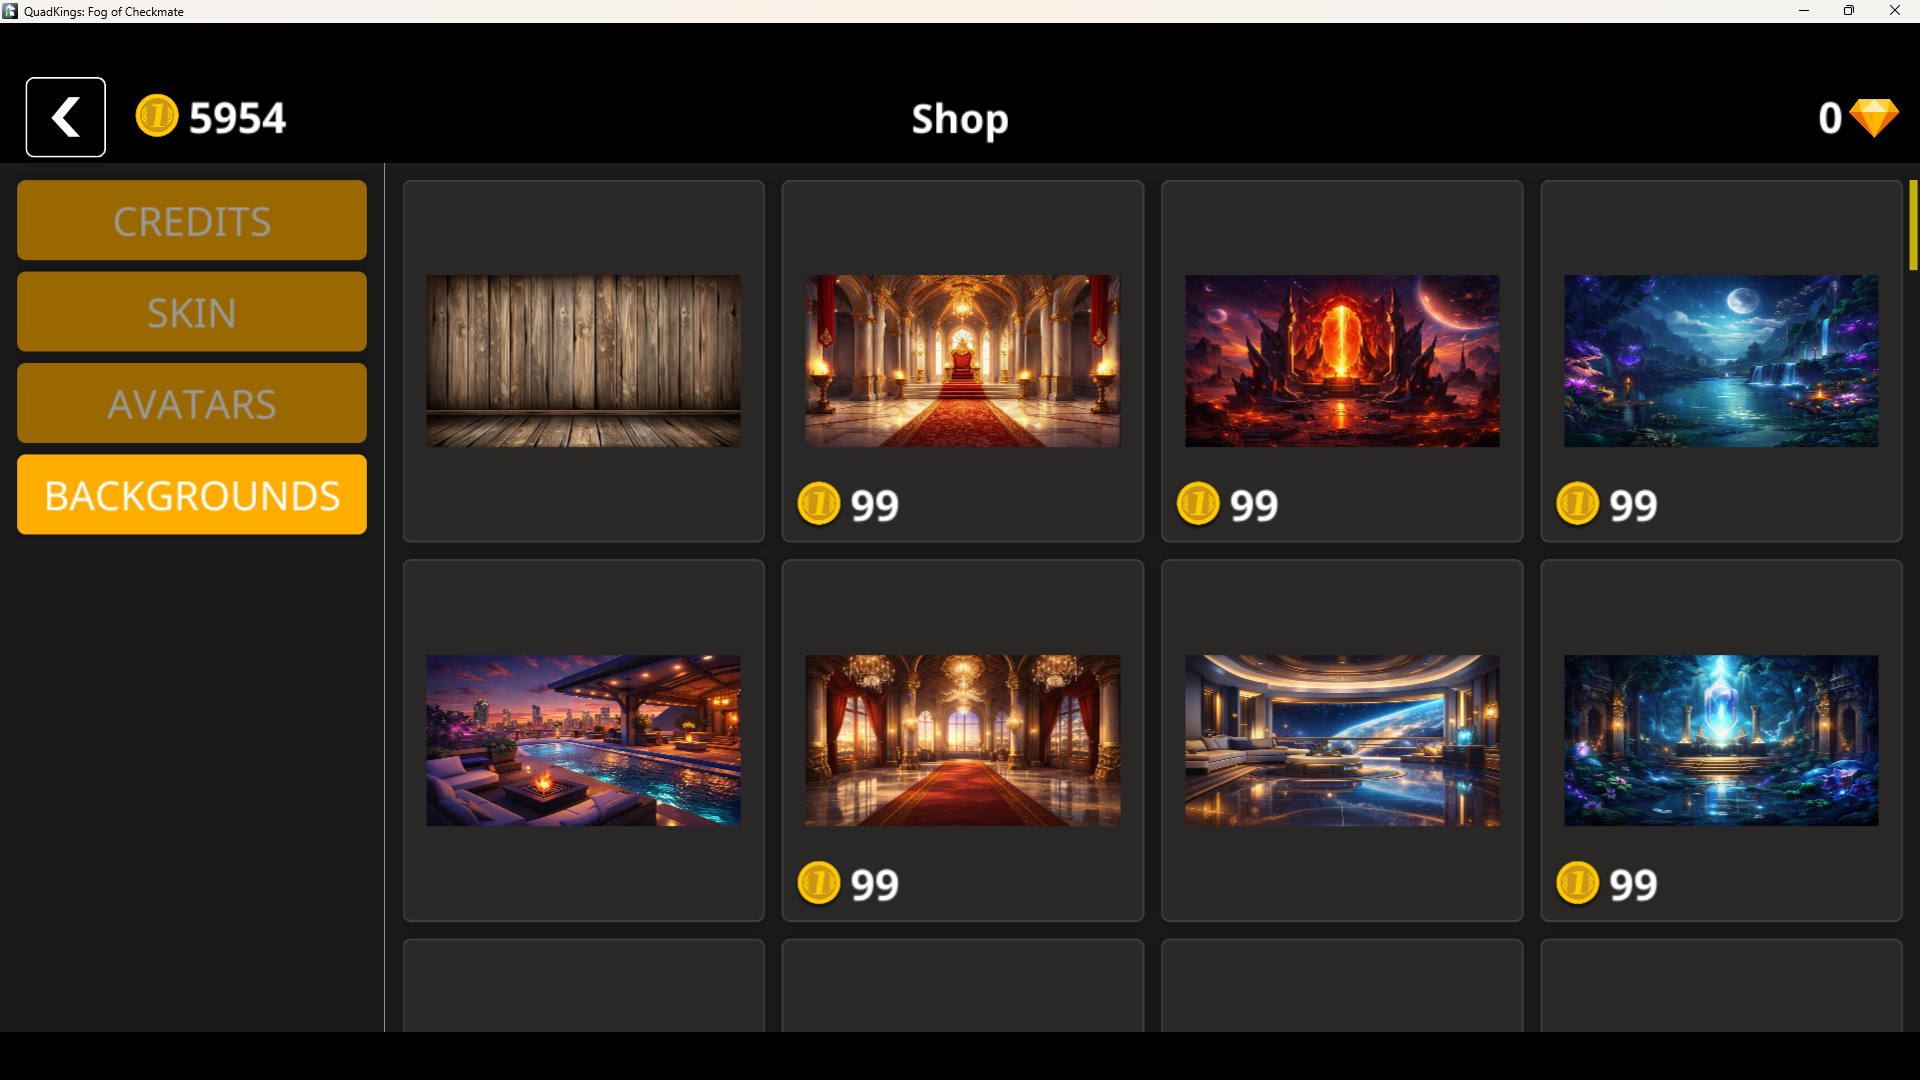This screenshot has width=1920, height=1080.
Task: Select the BACKGROUNDS category
Action: (192, 495)
